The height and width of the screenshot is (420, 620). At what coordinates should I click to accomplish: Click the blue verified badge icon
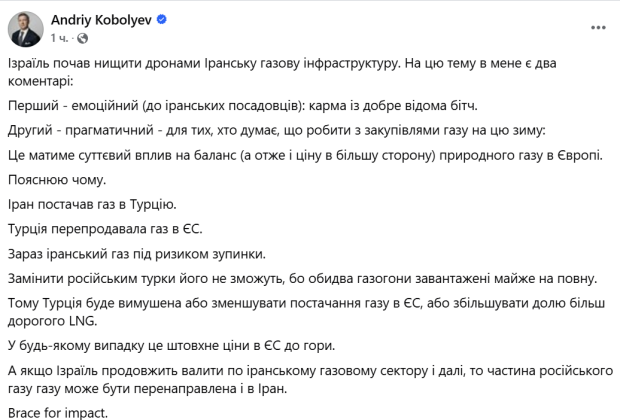162,19
